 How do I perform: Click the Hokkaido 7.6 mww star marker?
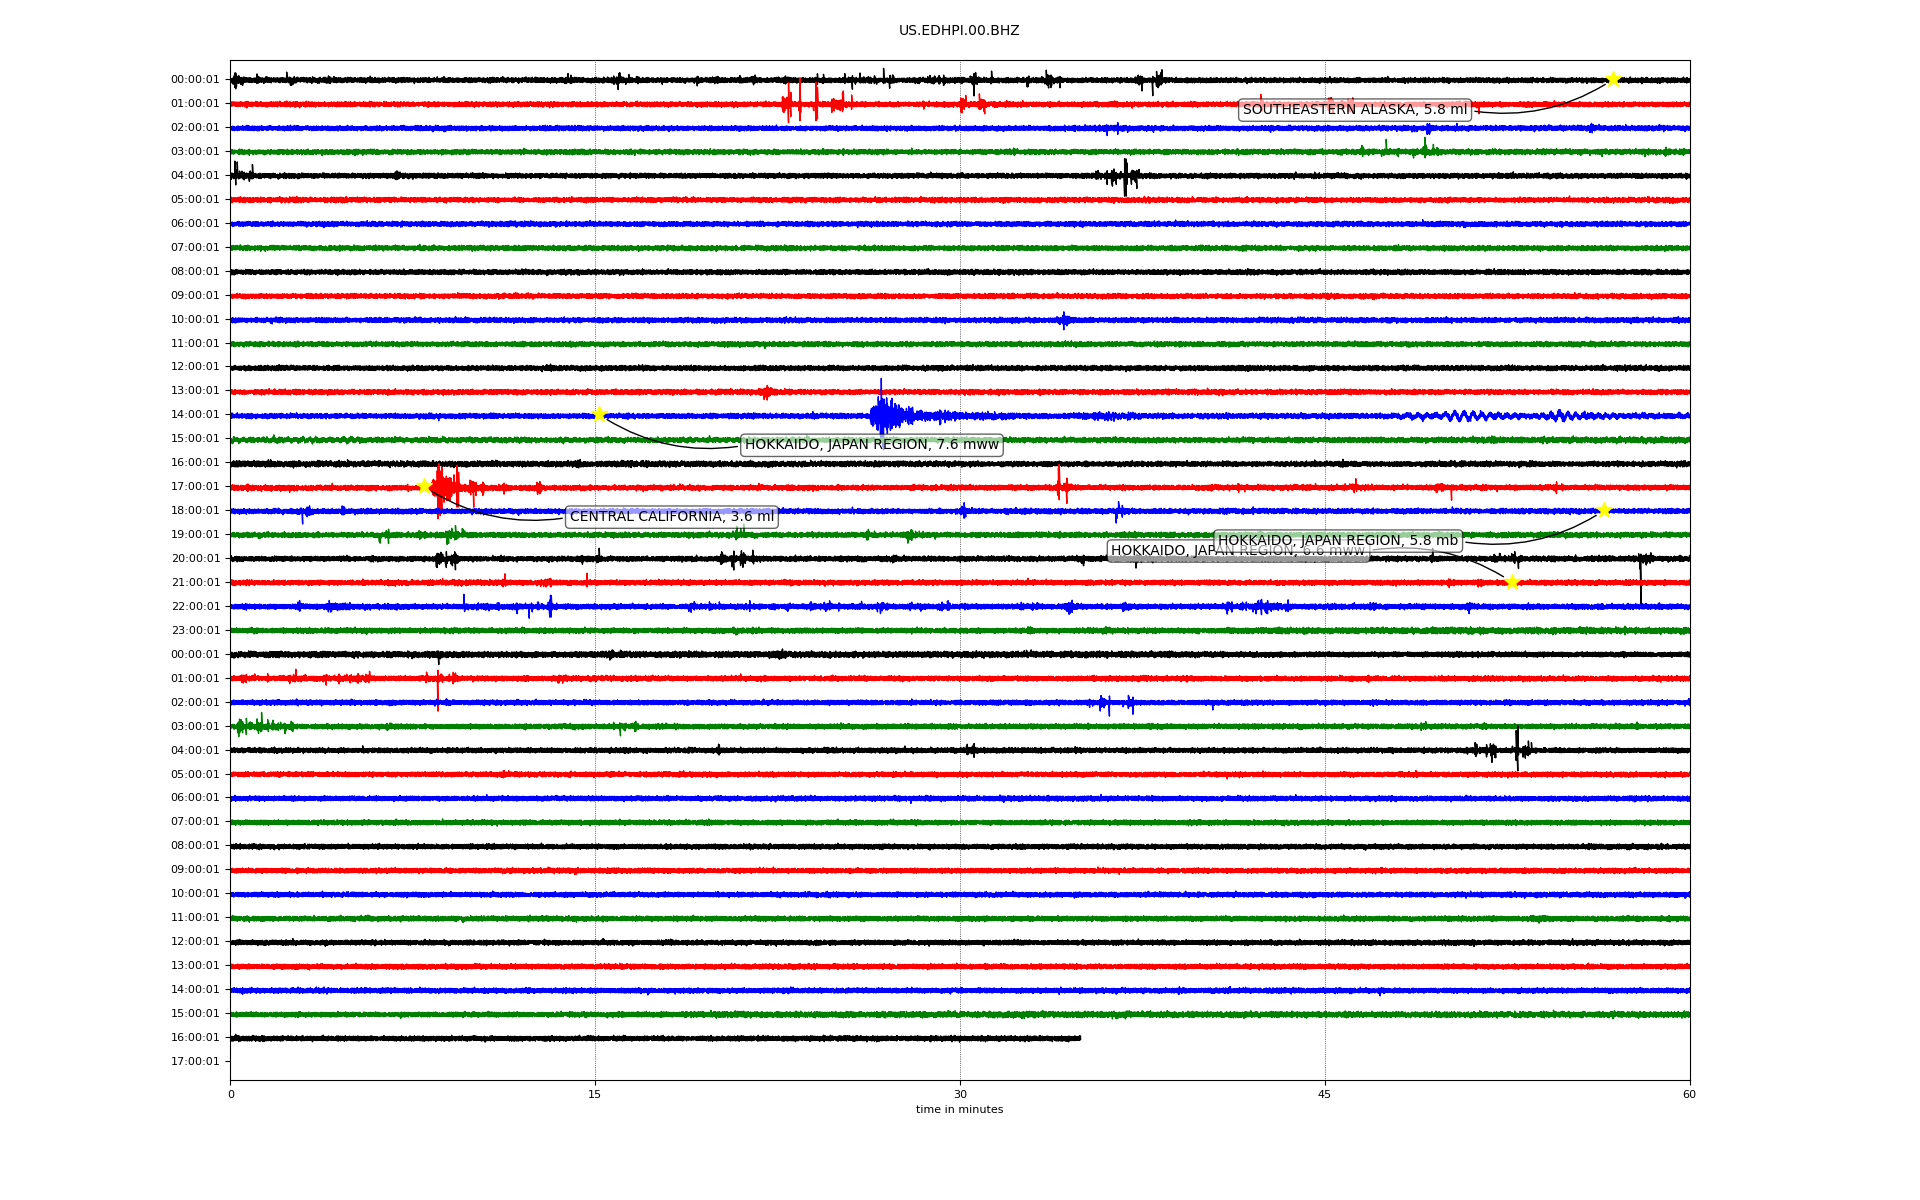(599, 415)
